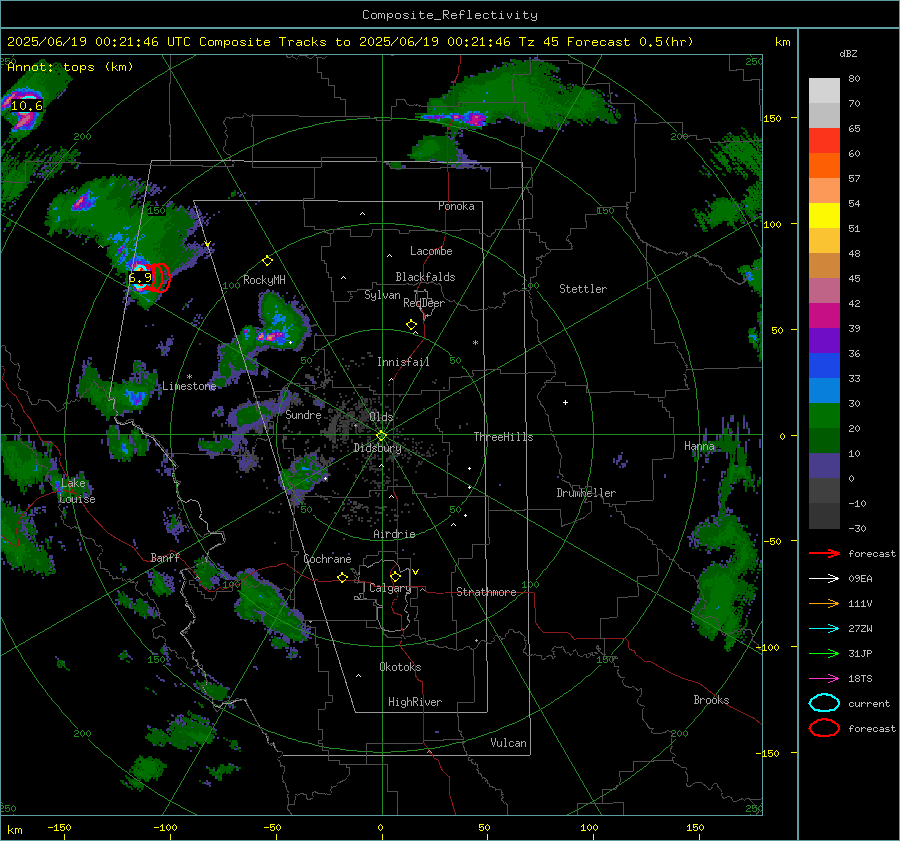Click the 100 tick on right axis
Screen dimensions: 900x841
point(772,224)
